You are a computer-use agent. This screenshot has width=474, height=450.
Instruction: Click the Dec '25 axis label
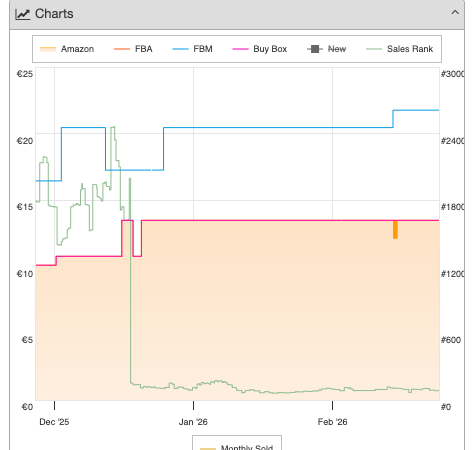[x=54, y=422]
